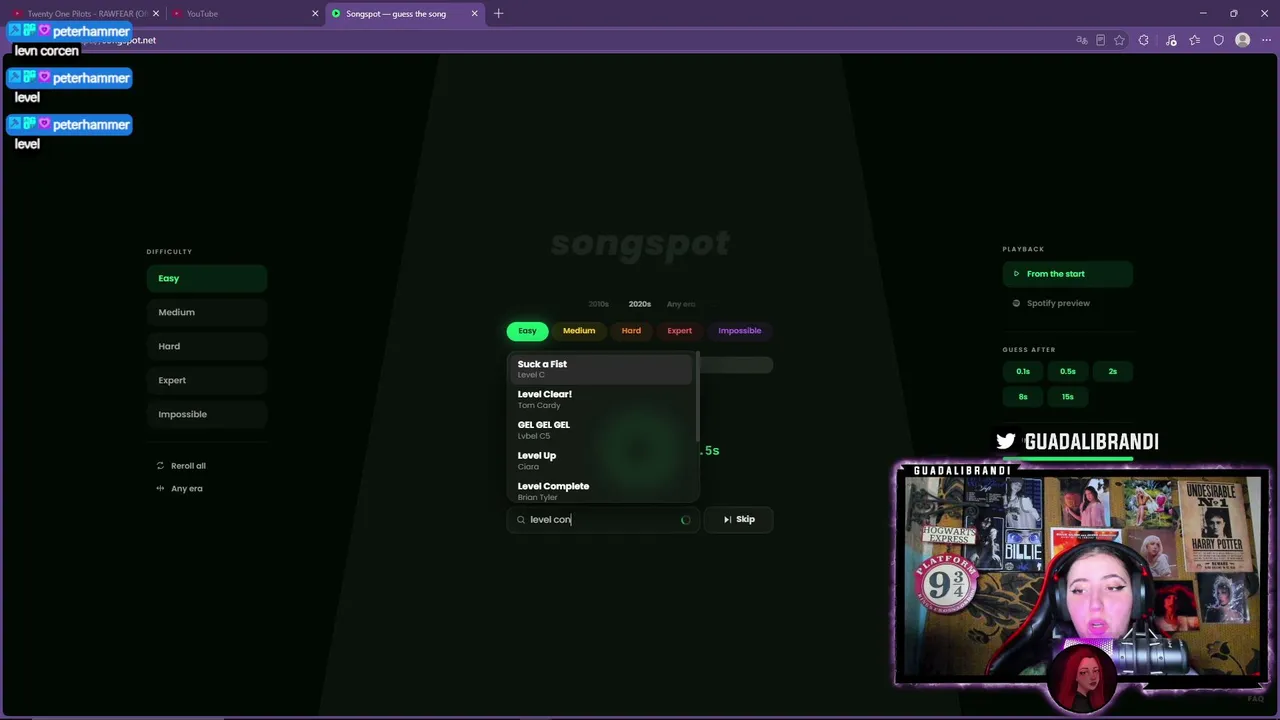The image size is (1280, 720).
Task: Open the reader view icon in address bar
Action: coord(1100,40)
